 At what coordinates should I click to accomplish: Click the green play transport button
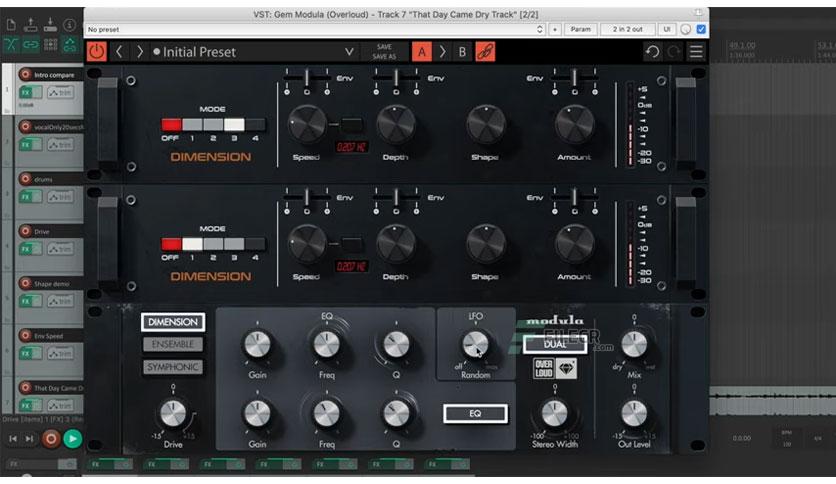73,439
